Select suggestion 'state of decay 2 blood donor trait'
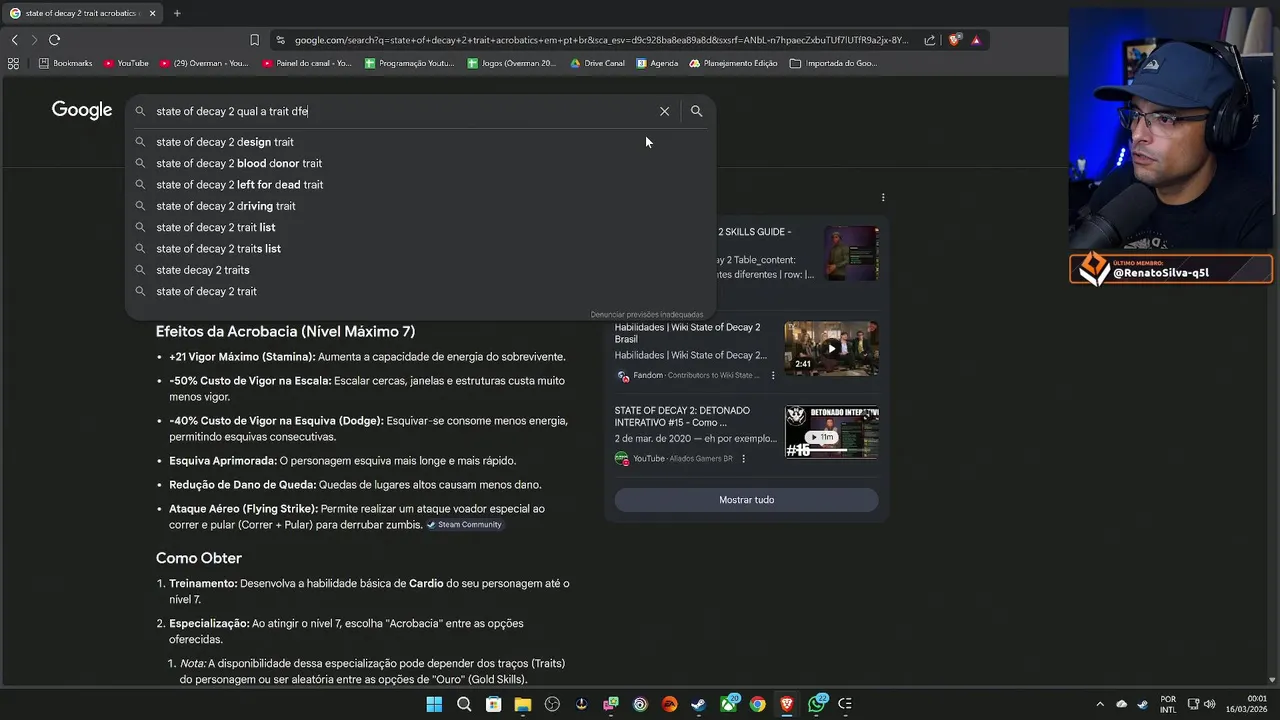The height and width of the screenshot is (720, 1280). point(420,163)
